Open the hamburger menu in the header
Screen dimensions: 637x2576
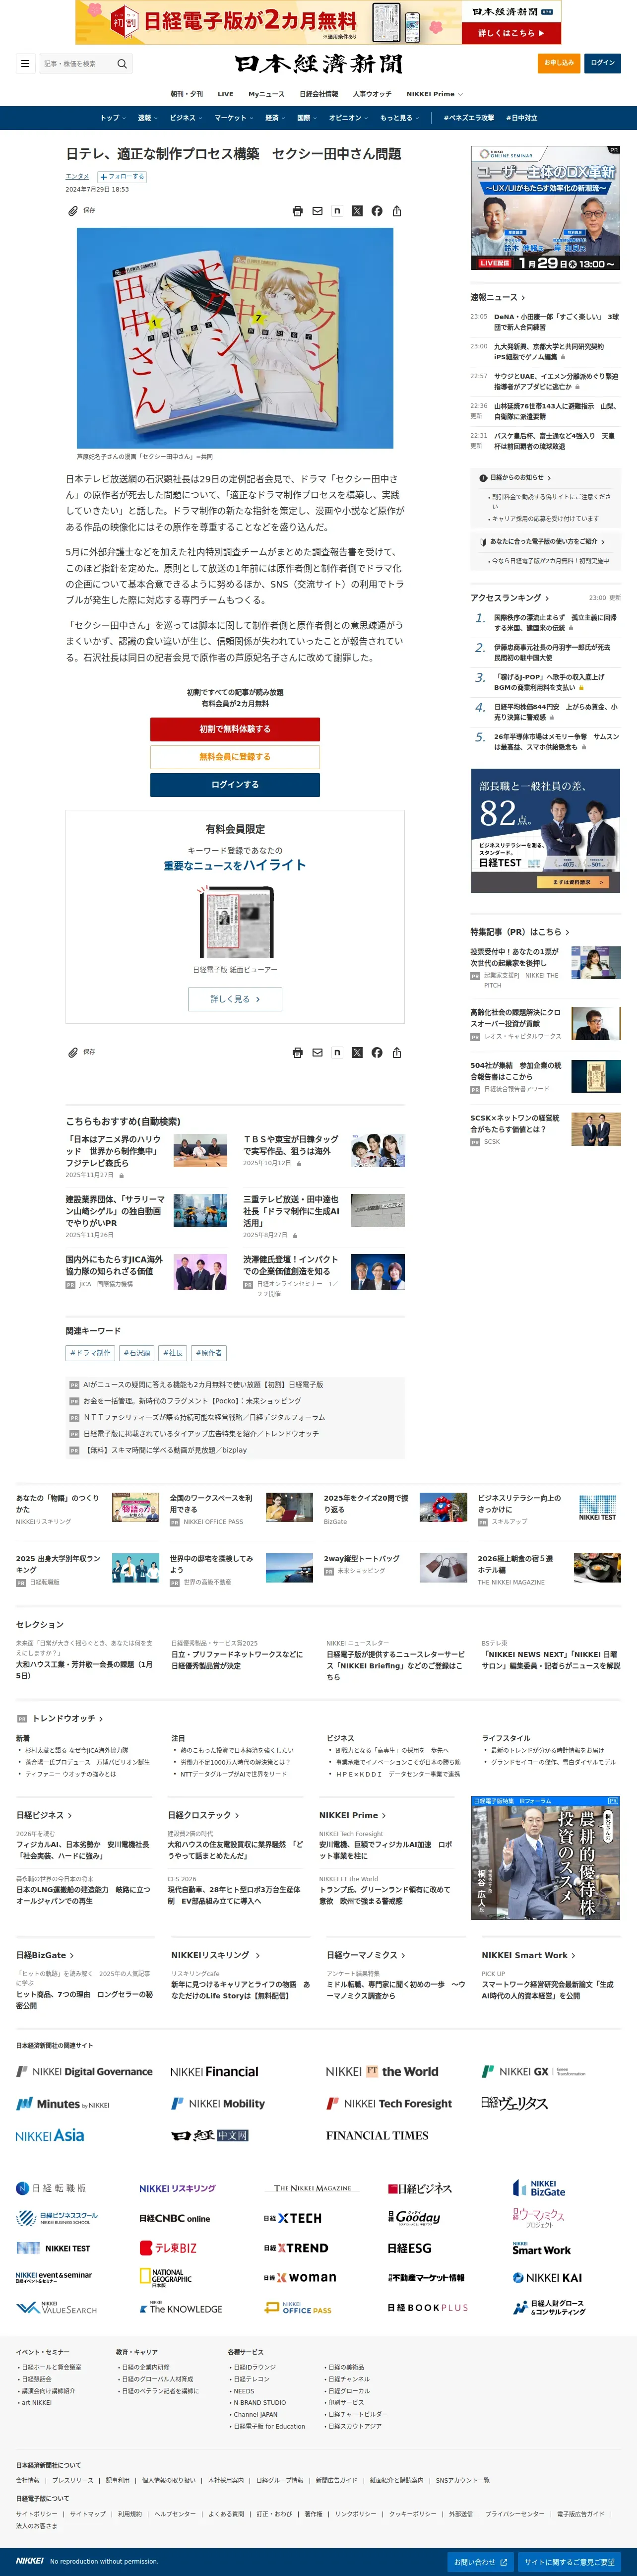(25, 64)
